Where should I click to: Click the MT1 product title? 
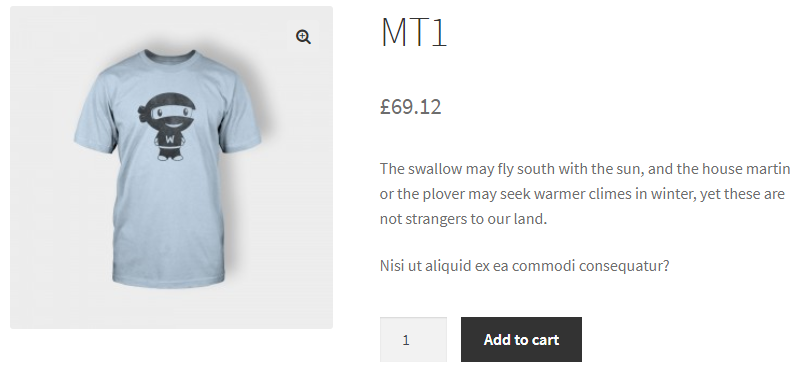click(x=414, y=32)
